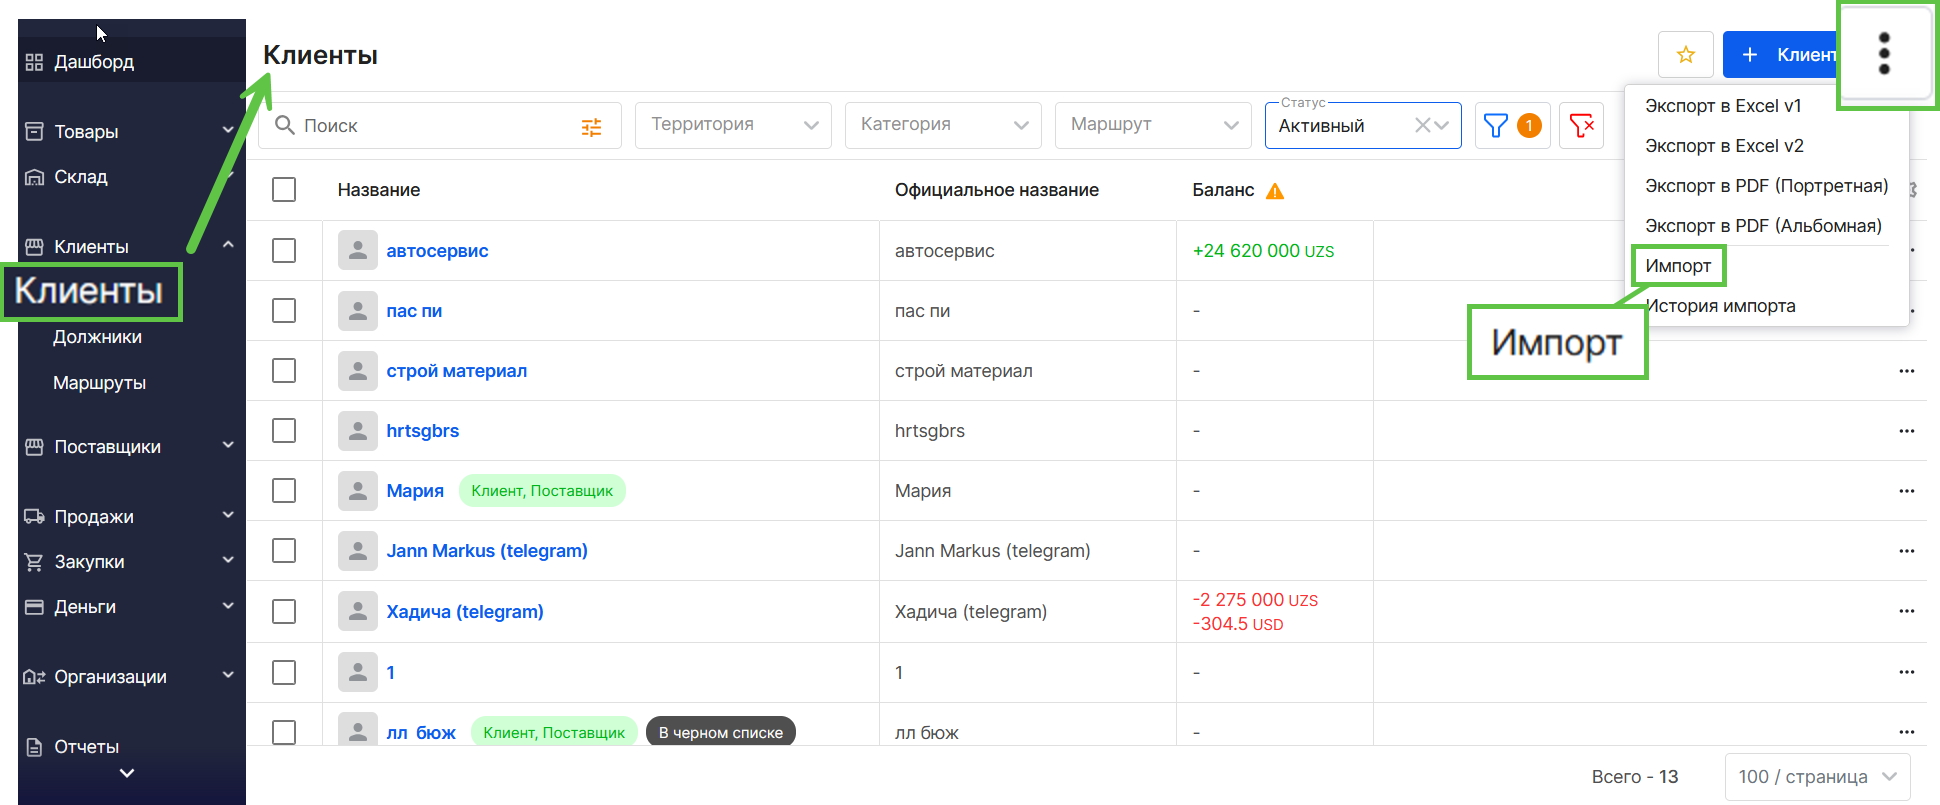Change the 100 / страница page size

click(x=1816, y=777)
